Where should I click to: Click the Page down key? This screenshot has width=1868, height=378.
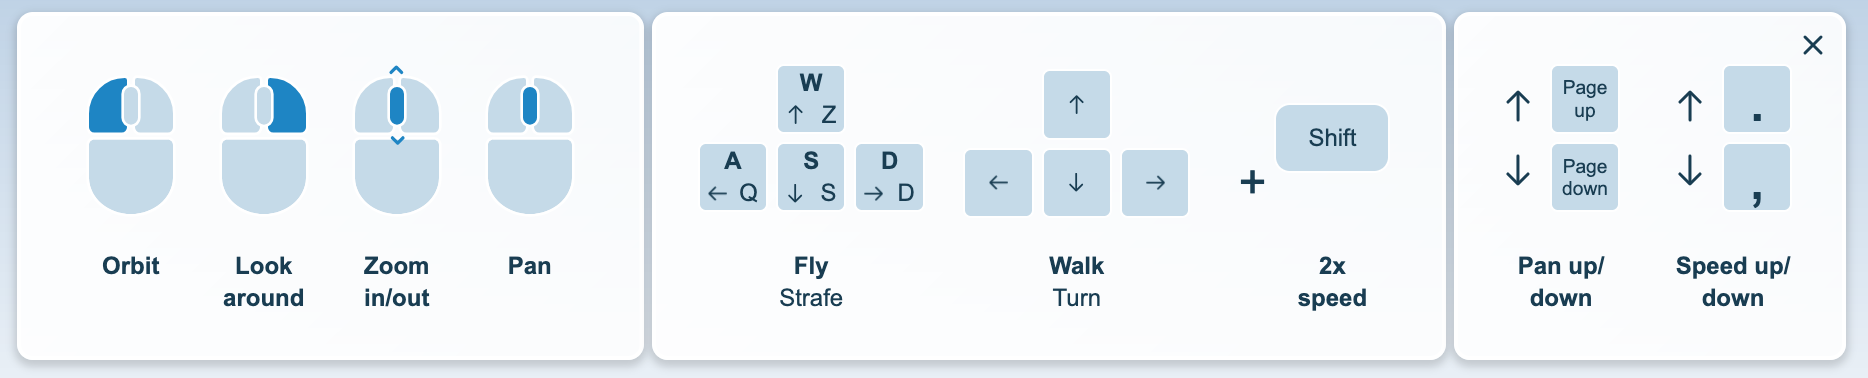[x=1585, y=177]
